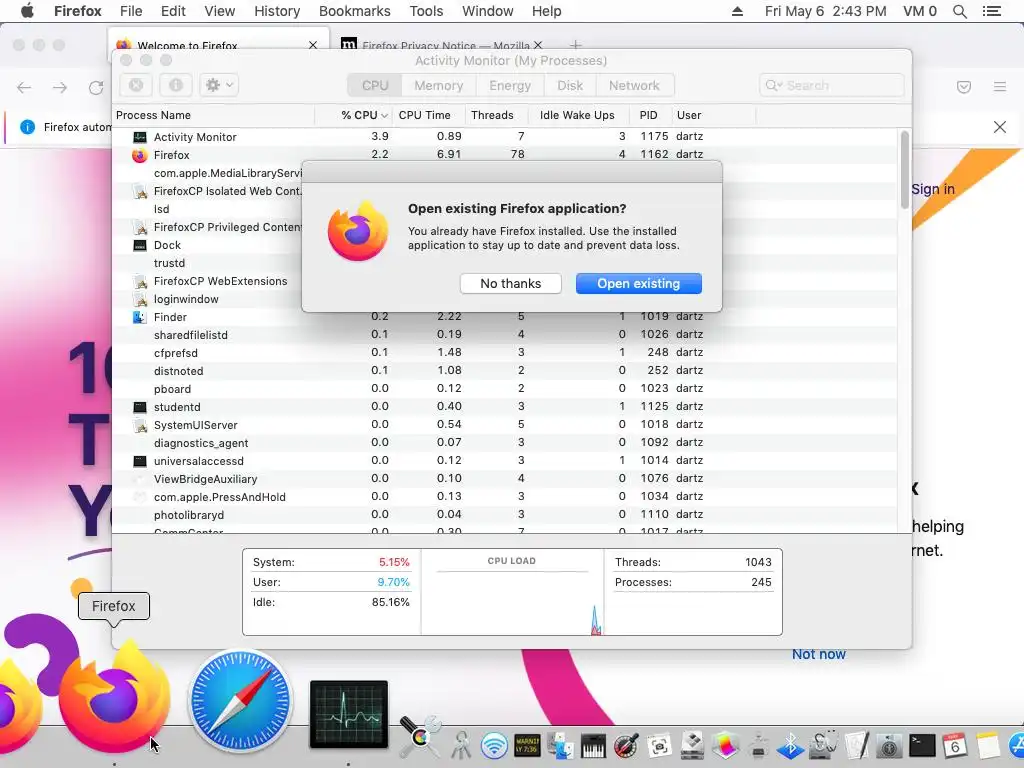1024x768 pixels.
Task: Click the Not now link
Action: point(818,654)
